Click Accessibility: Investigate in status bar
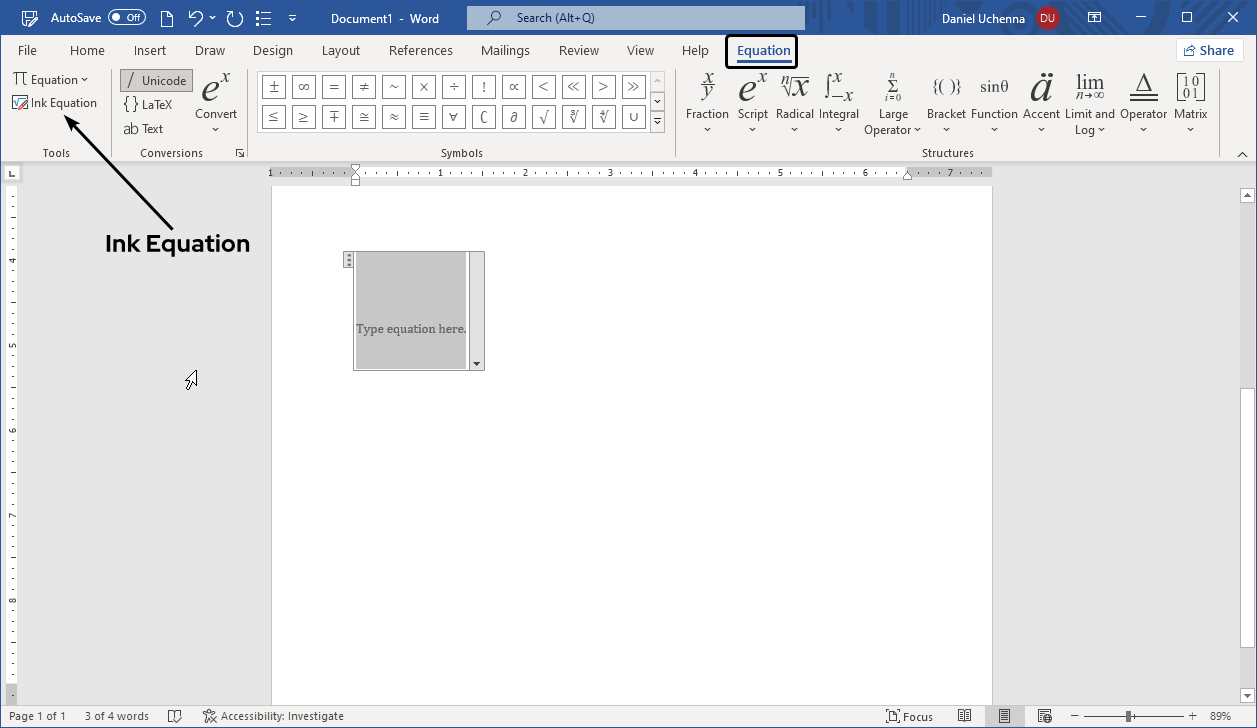The width and height of the screenshot is (1257, 728). 273,716
